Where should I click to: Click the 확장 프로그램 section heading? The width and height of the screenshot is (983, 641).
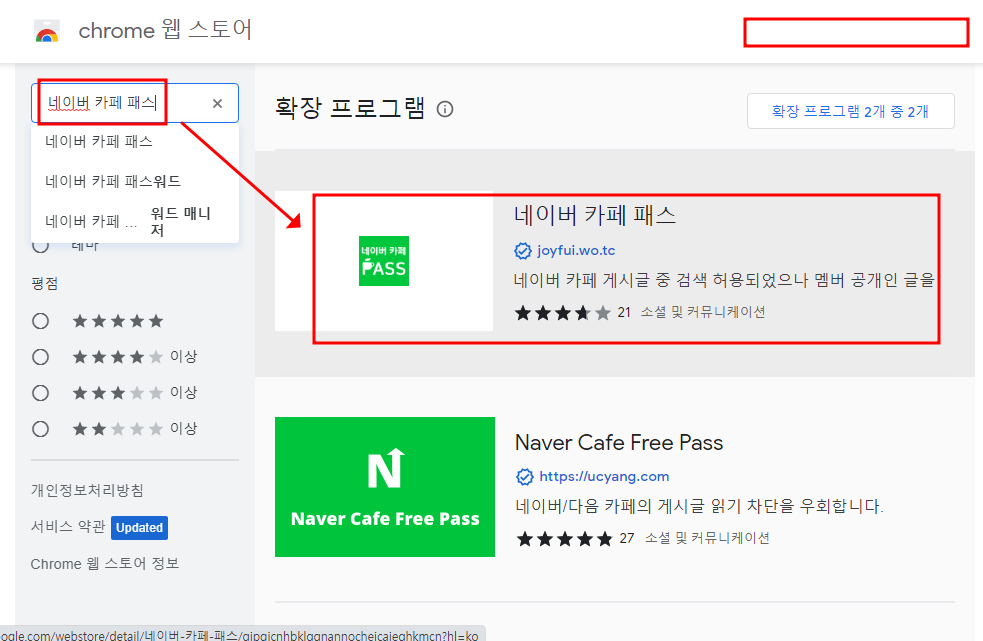point(350,108)
